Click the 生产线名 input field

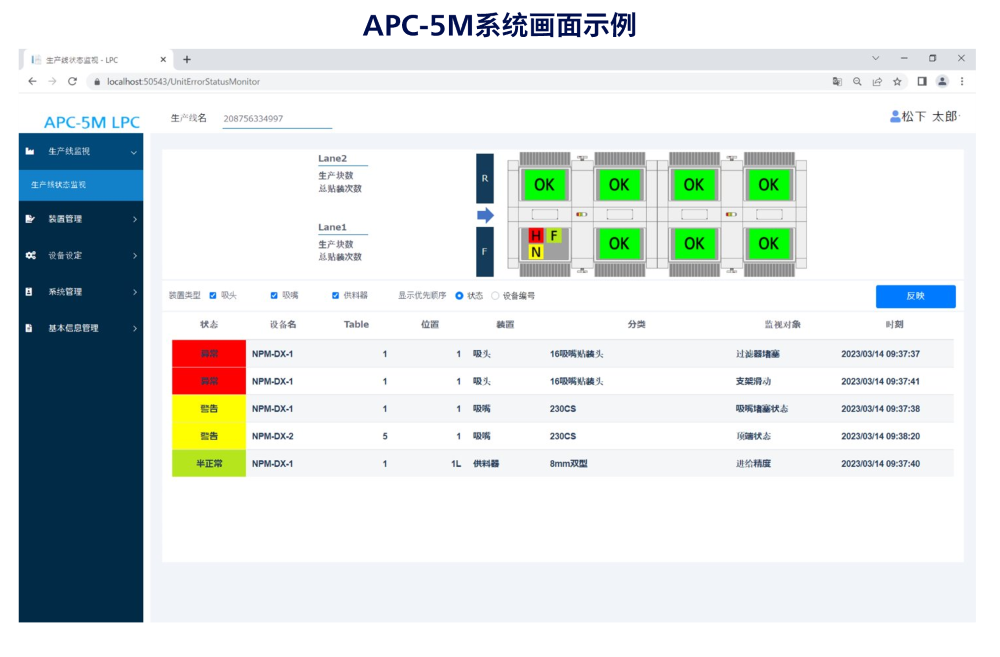[276, 118]
